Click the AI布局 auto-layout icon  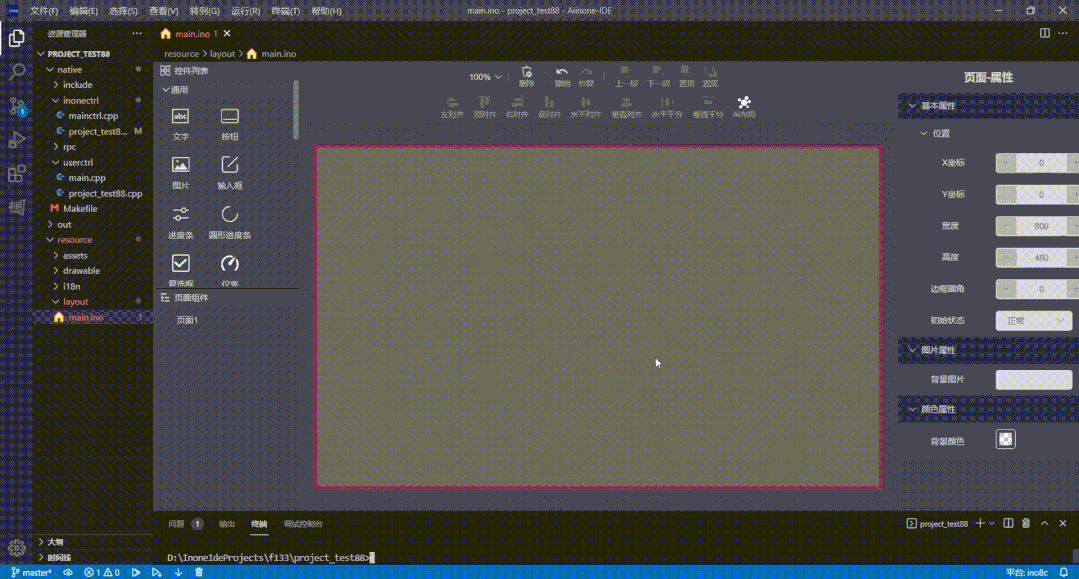click(x=743, y=105)
